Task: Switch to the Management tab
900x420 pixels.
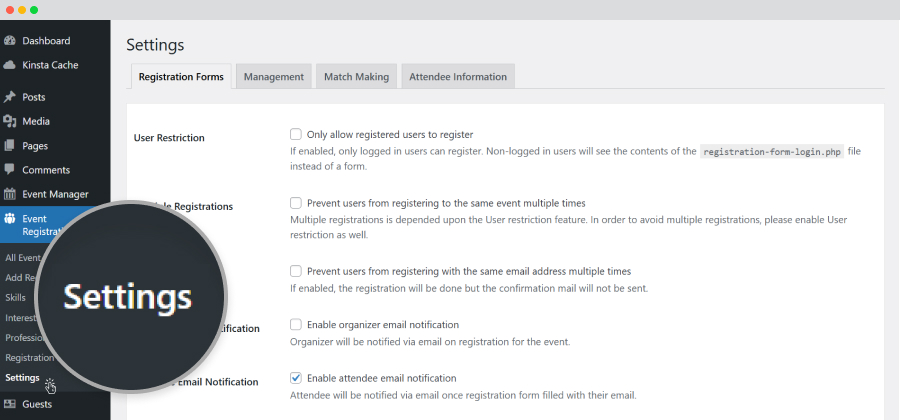Action: pyautogui.click(x=274, y=76)
